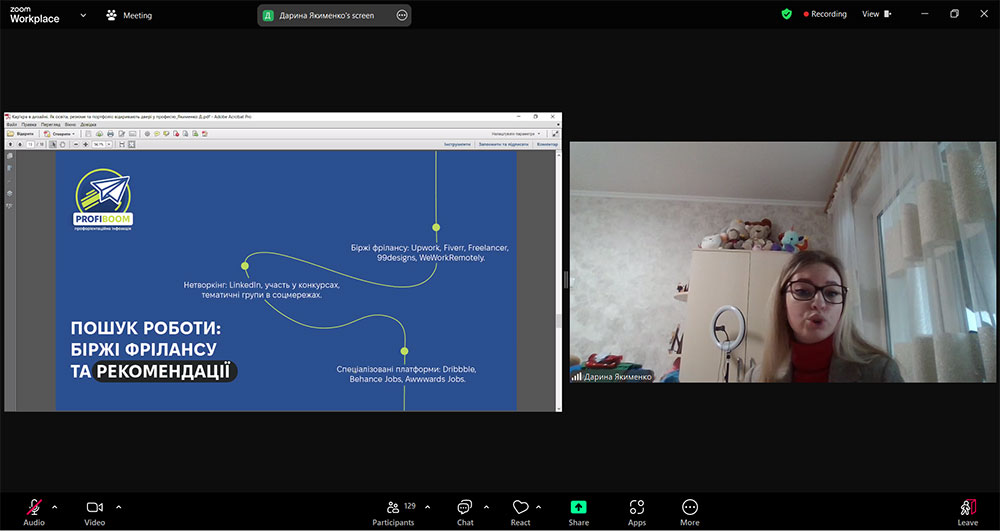Viewport: 1000px width, 531px height.
Task: Open the Коментар pane in Acrobat
Action: click(547, 145)
